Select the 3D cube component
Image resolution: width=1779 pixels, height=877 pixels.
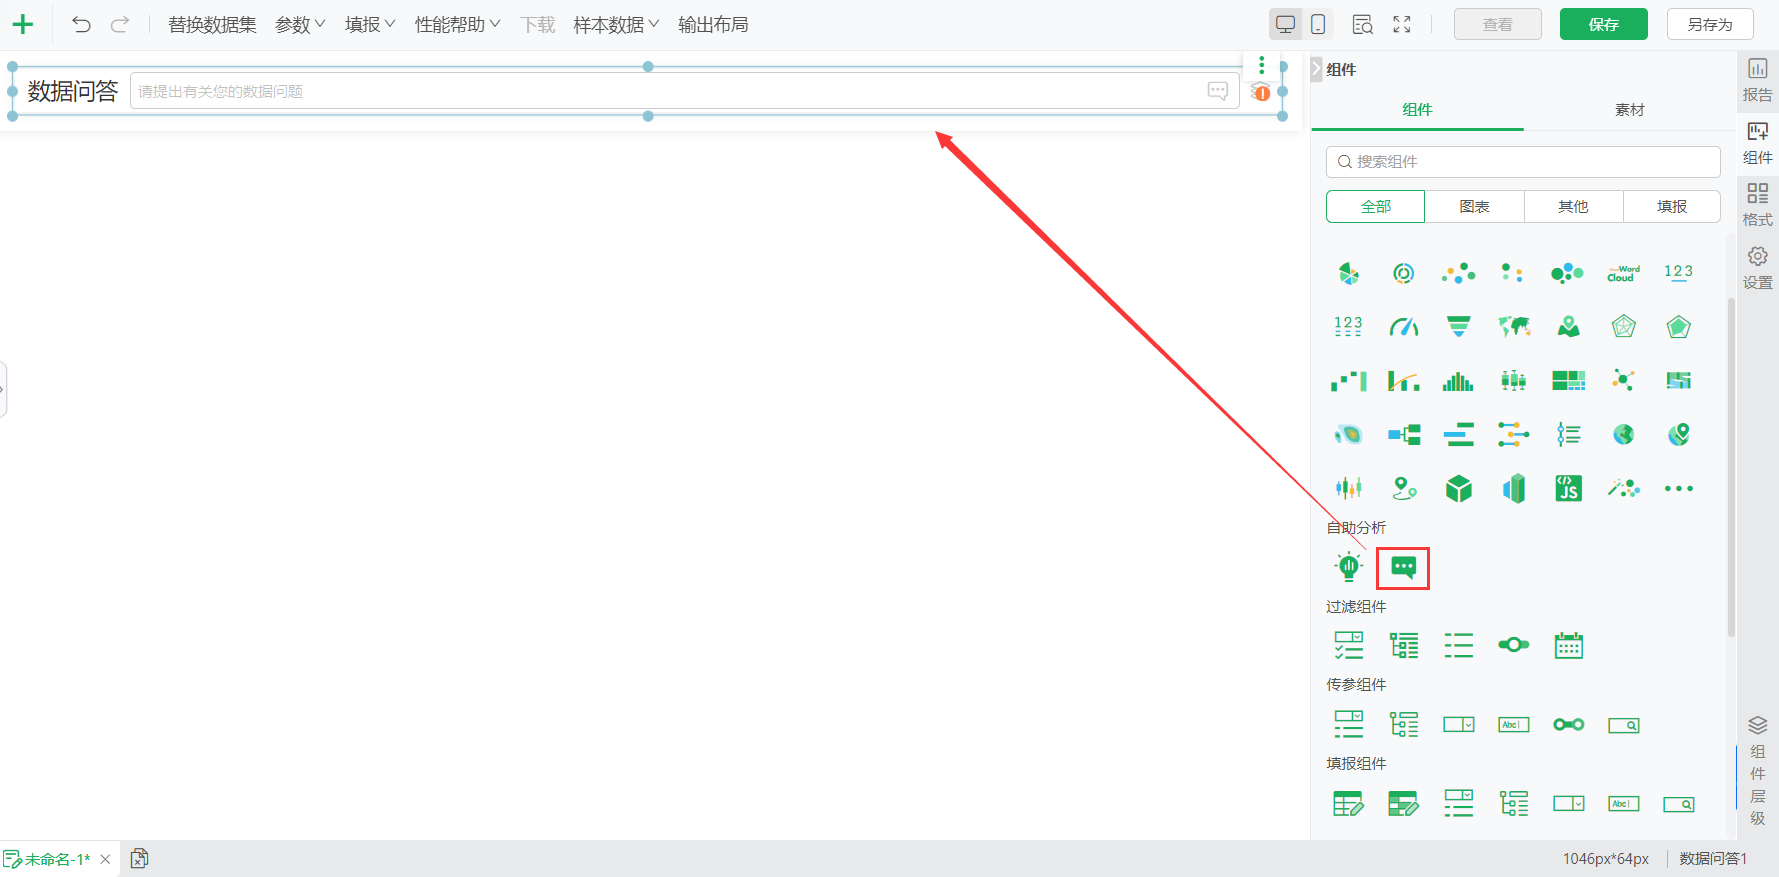(x=1459, y=489)
